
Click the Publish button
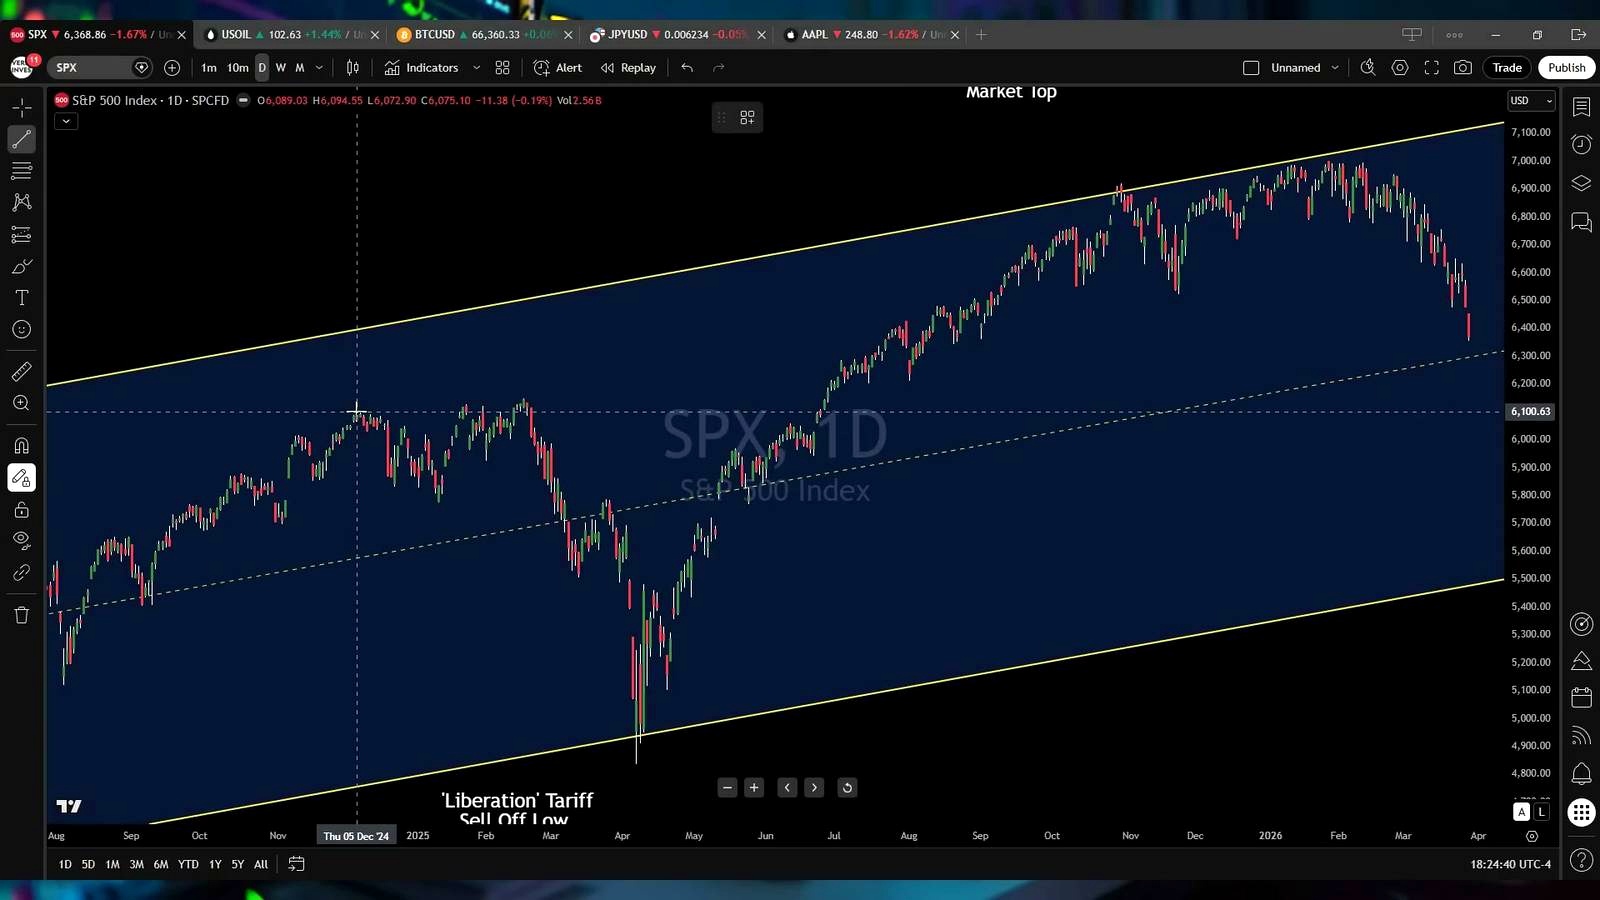pyautogui.click(x=1566, y=68)
